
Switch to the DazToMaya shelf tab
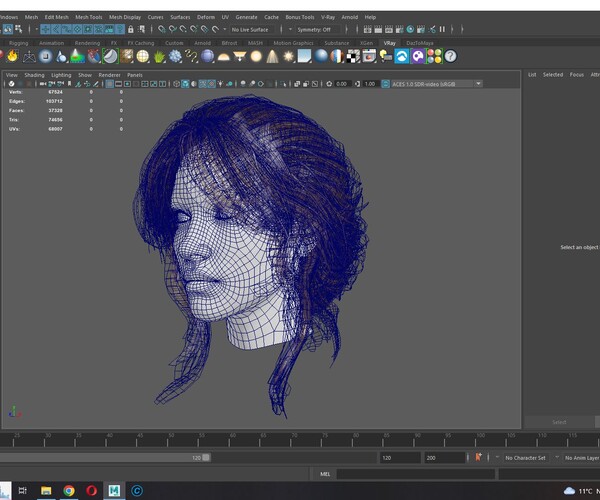[x=420, y=43]
